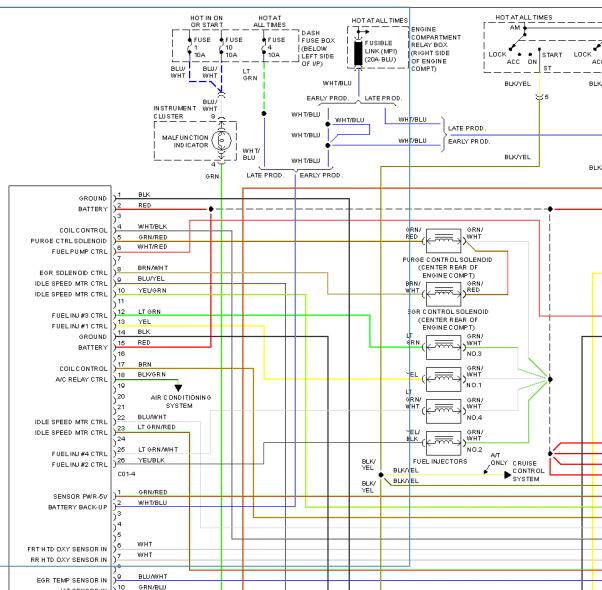This screenshot has width=602, height=590.
Task: Click the "LT GRN" wire label below Fuse 4
Action: coord(250,74)
